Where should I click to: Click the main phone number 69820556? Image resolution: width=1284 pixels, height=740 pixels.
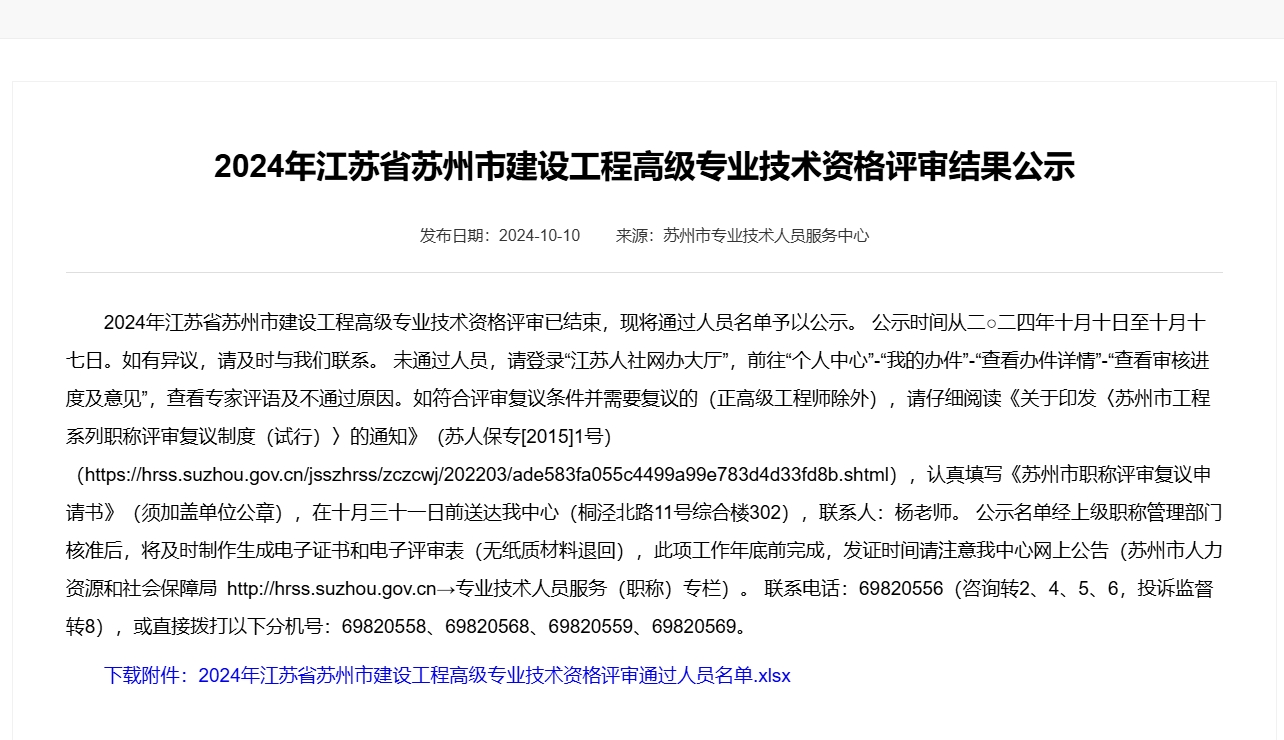coord(900,589)
